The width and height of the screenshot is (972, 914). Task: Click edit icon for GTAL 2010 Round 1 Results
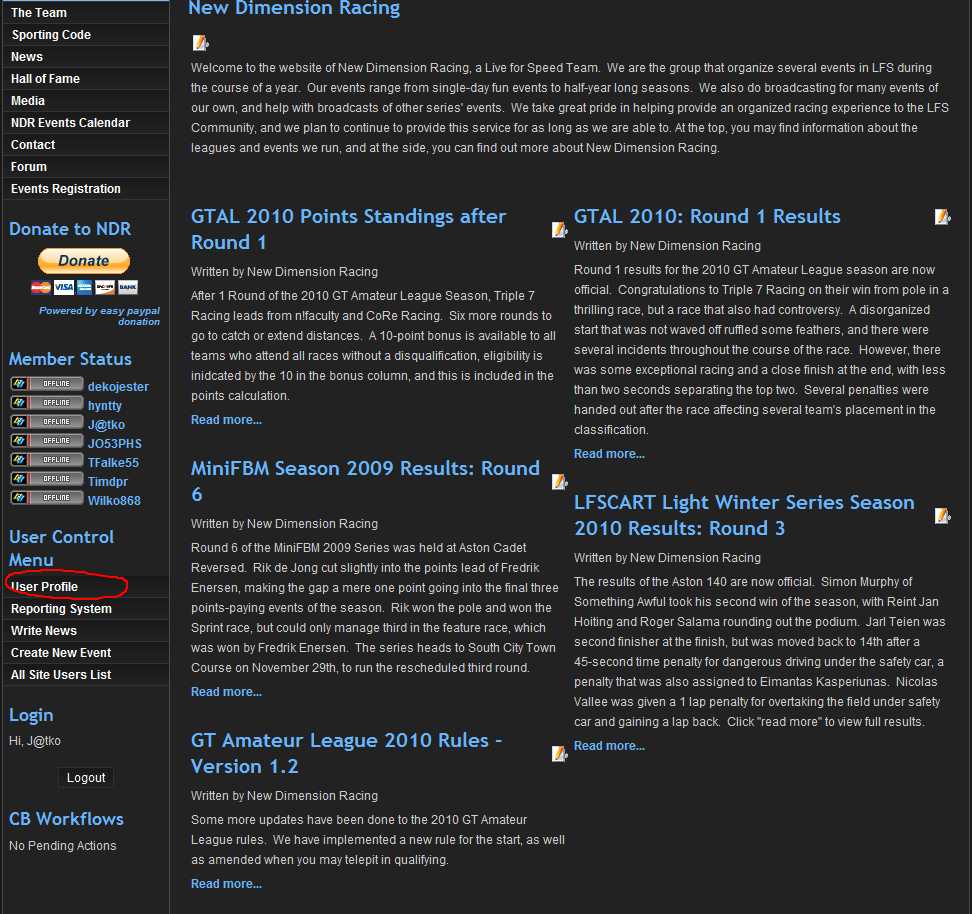point(942,216)
